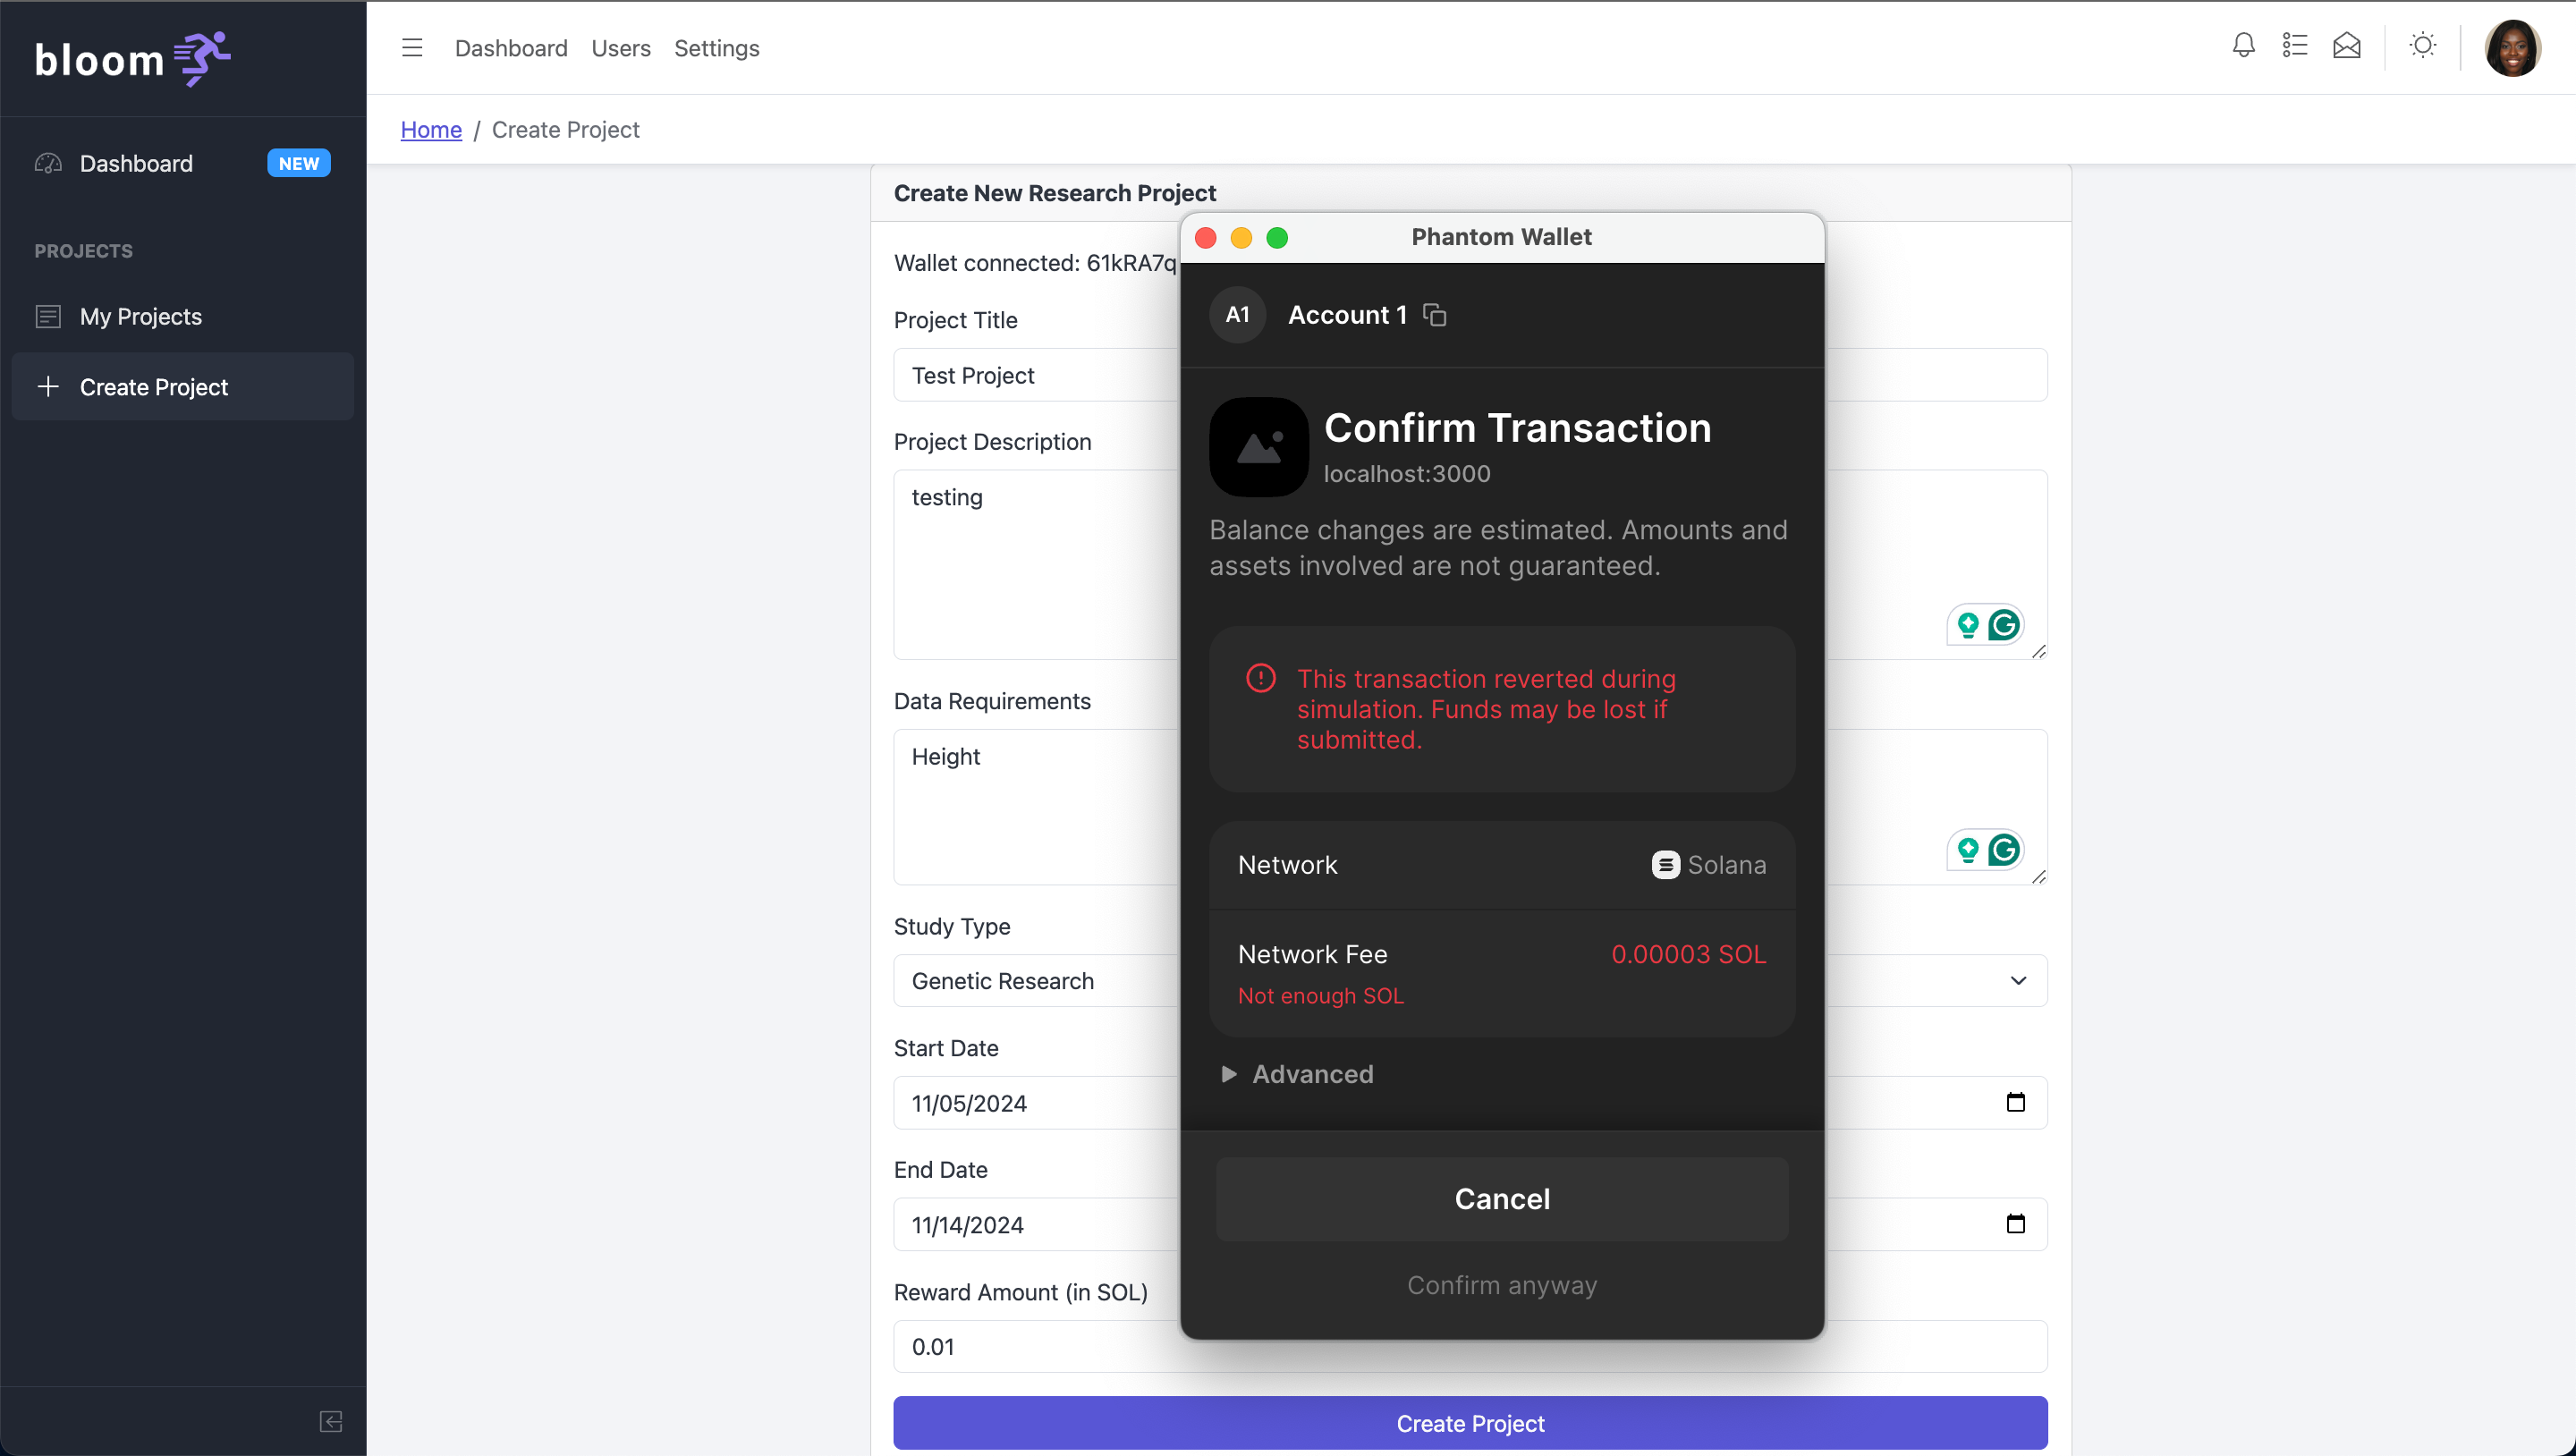This screenshot has height=1456, width=2576.
Task: Toggle the sun theme switcher icon
Action: click(x=2422, y=46)
